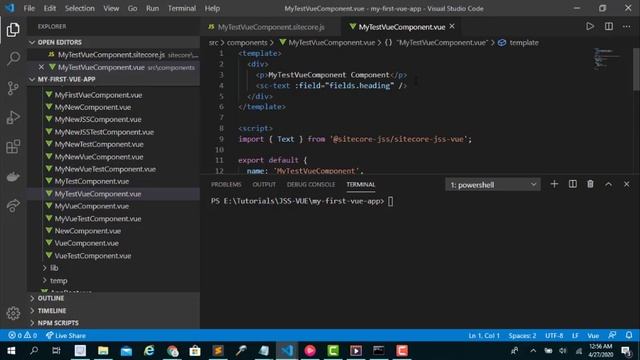The width and height of the screenshot is (640, 360).
Task: Switch to the Debug Console tab
Action: 311,184
